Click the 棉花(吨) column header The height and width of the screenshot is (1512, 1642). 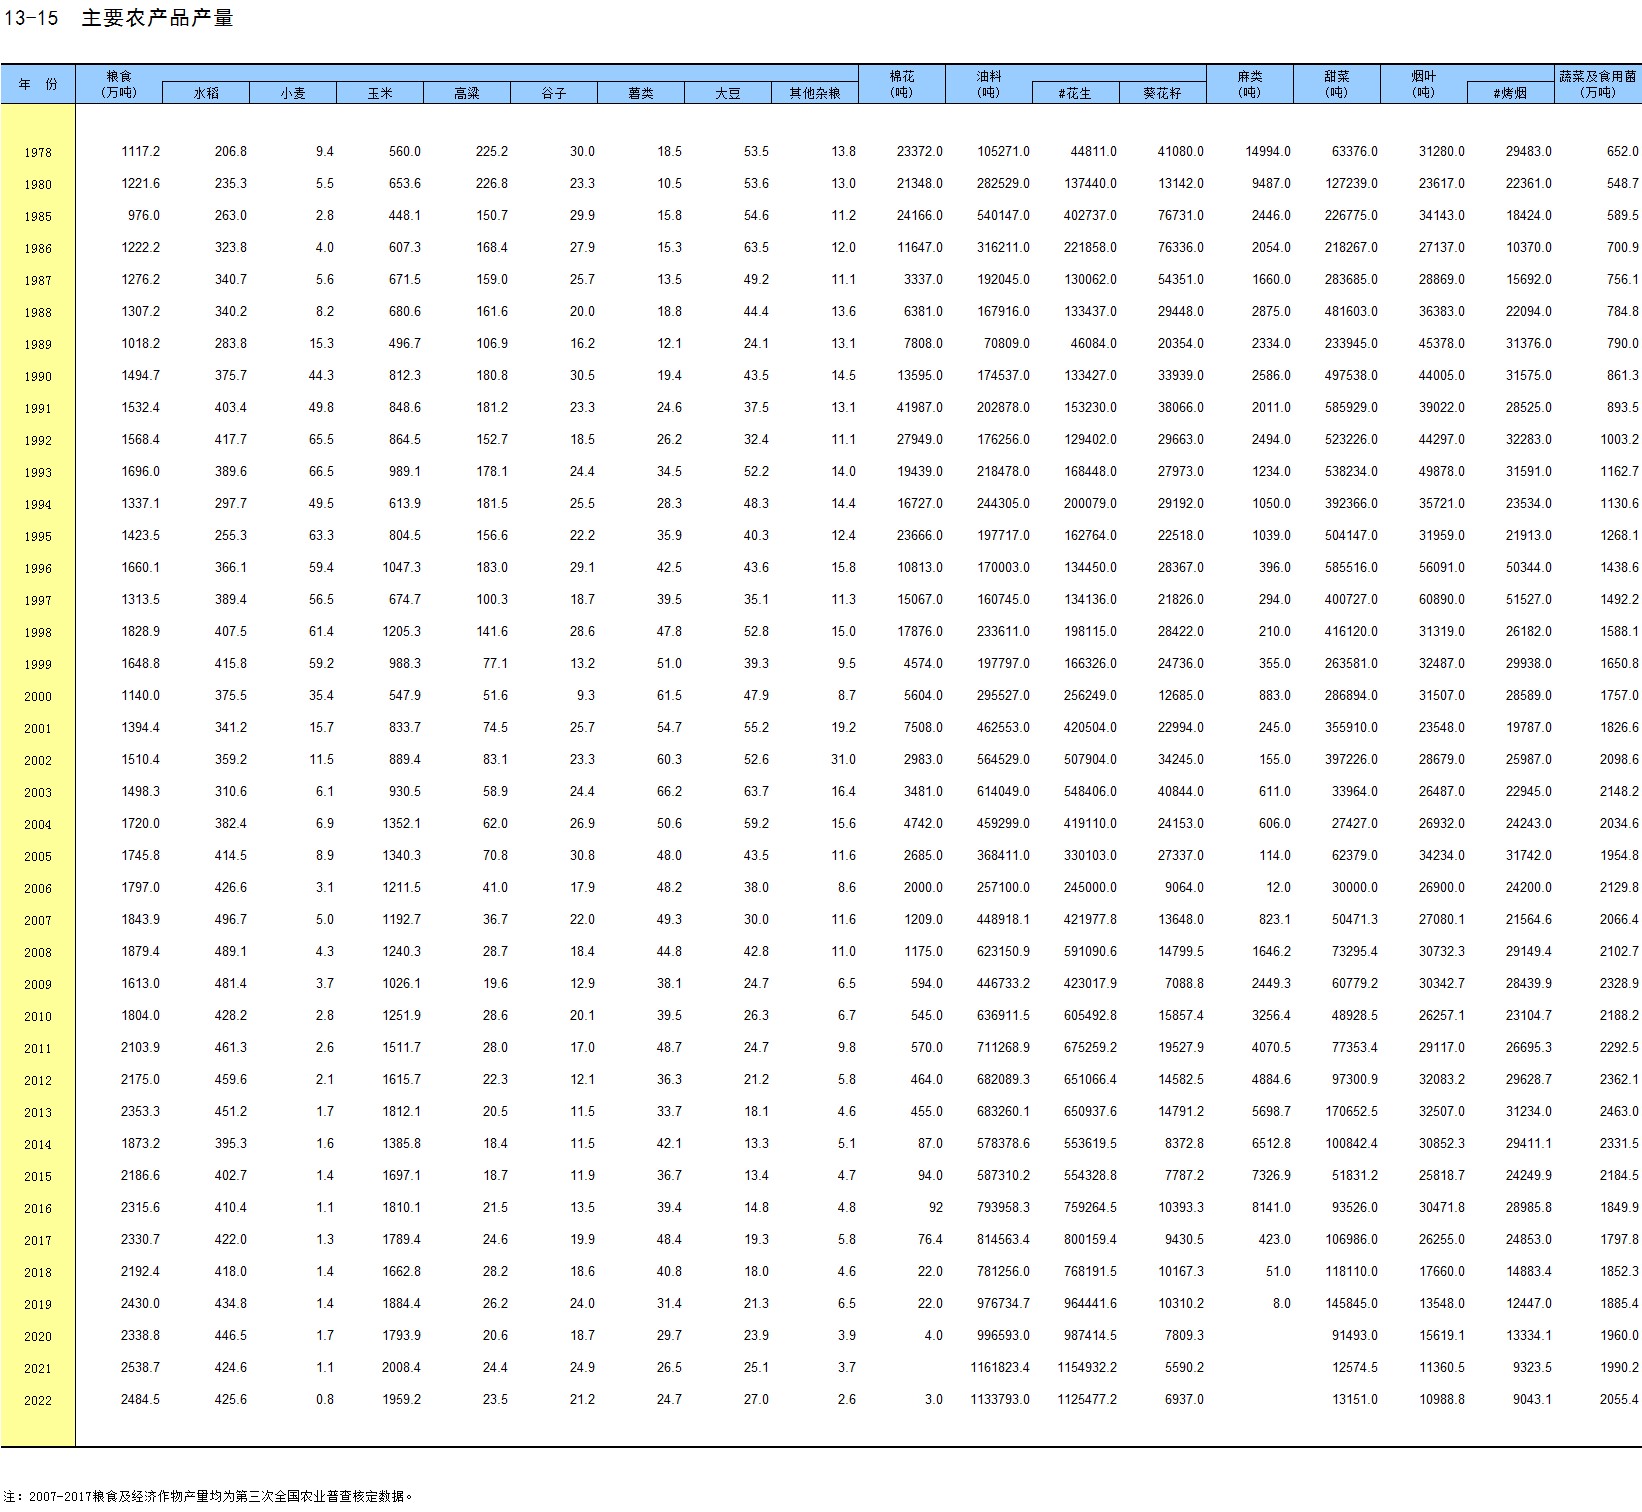pyautogui.click(x=902, y=84)
